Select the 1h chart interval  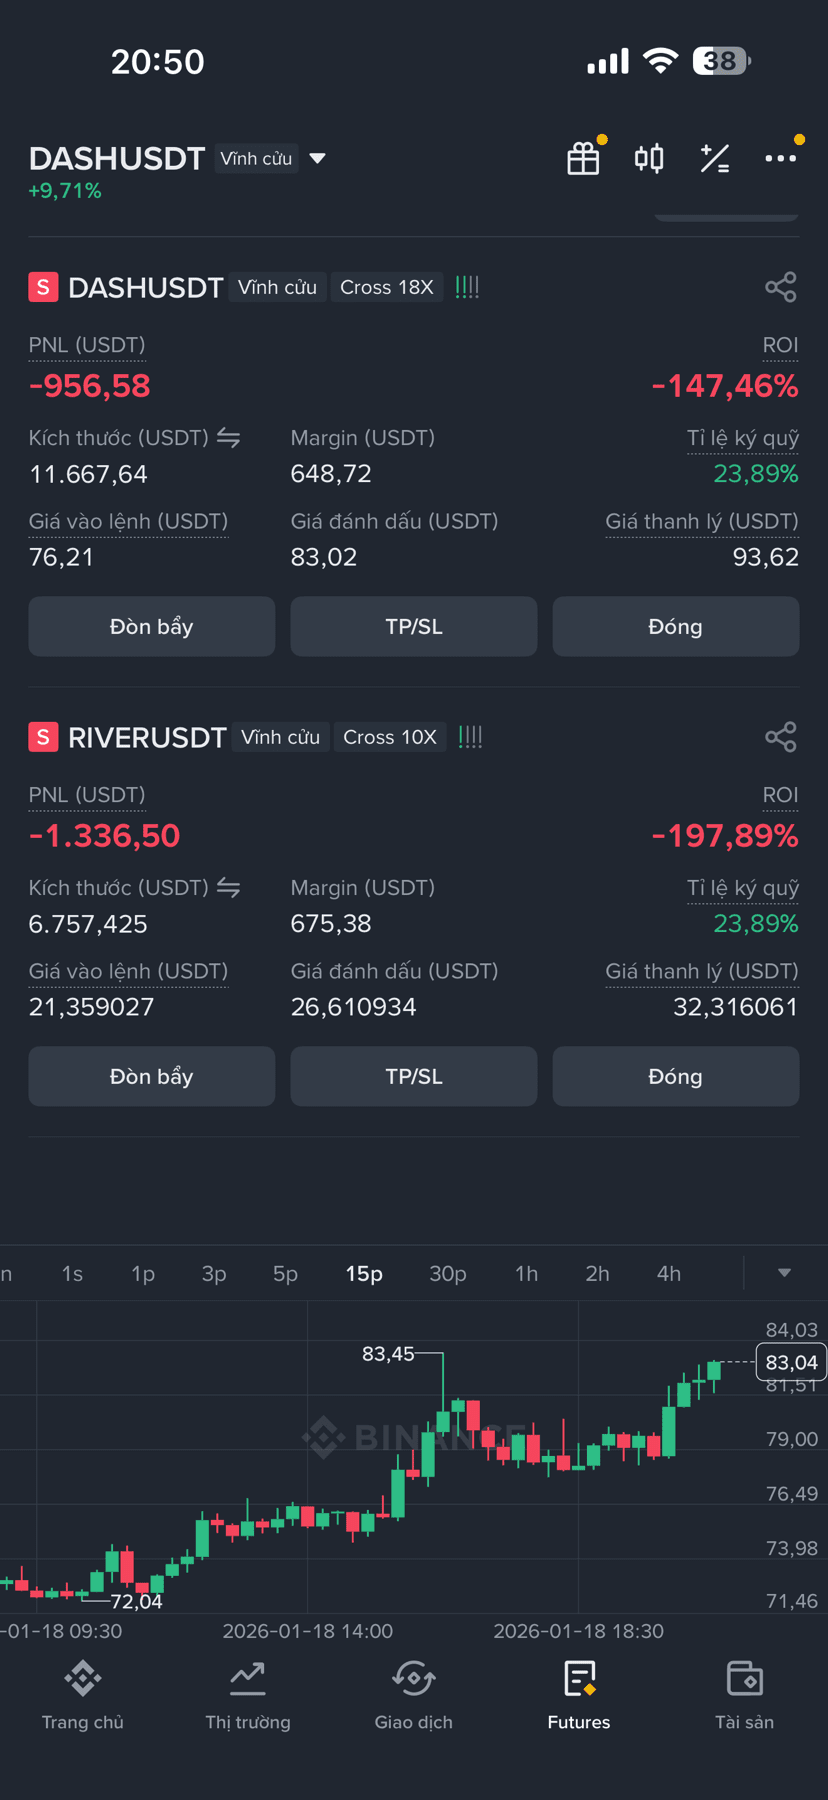pyautogui.click(x=526, y=1273)
